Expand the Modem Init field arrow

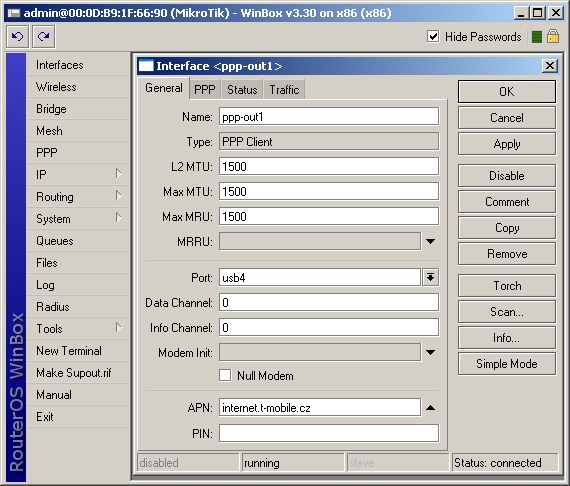430,352
